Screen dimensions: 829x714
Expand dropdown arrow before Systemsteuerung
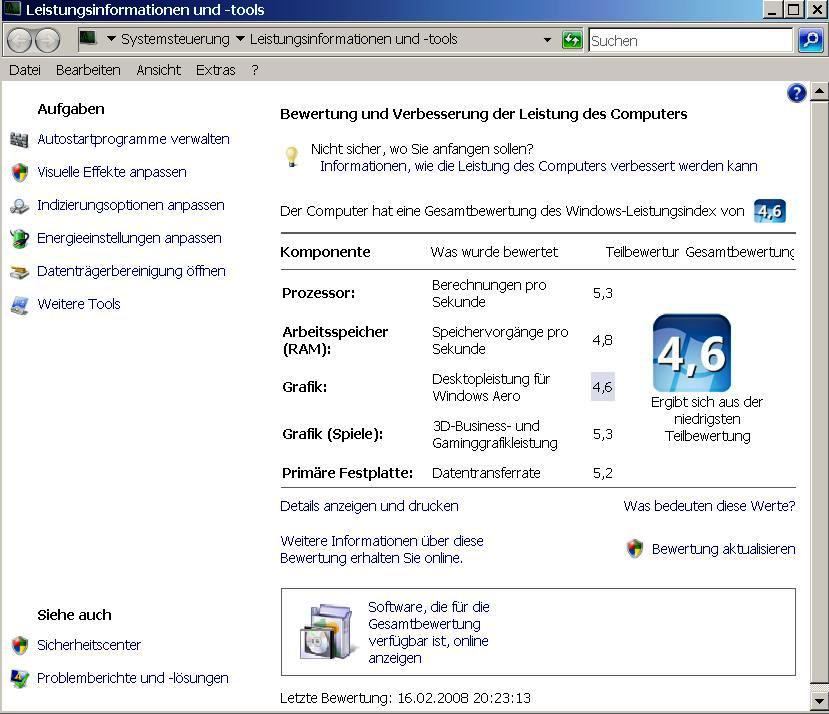tap(111, 39)
